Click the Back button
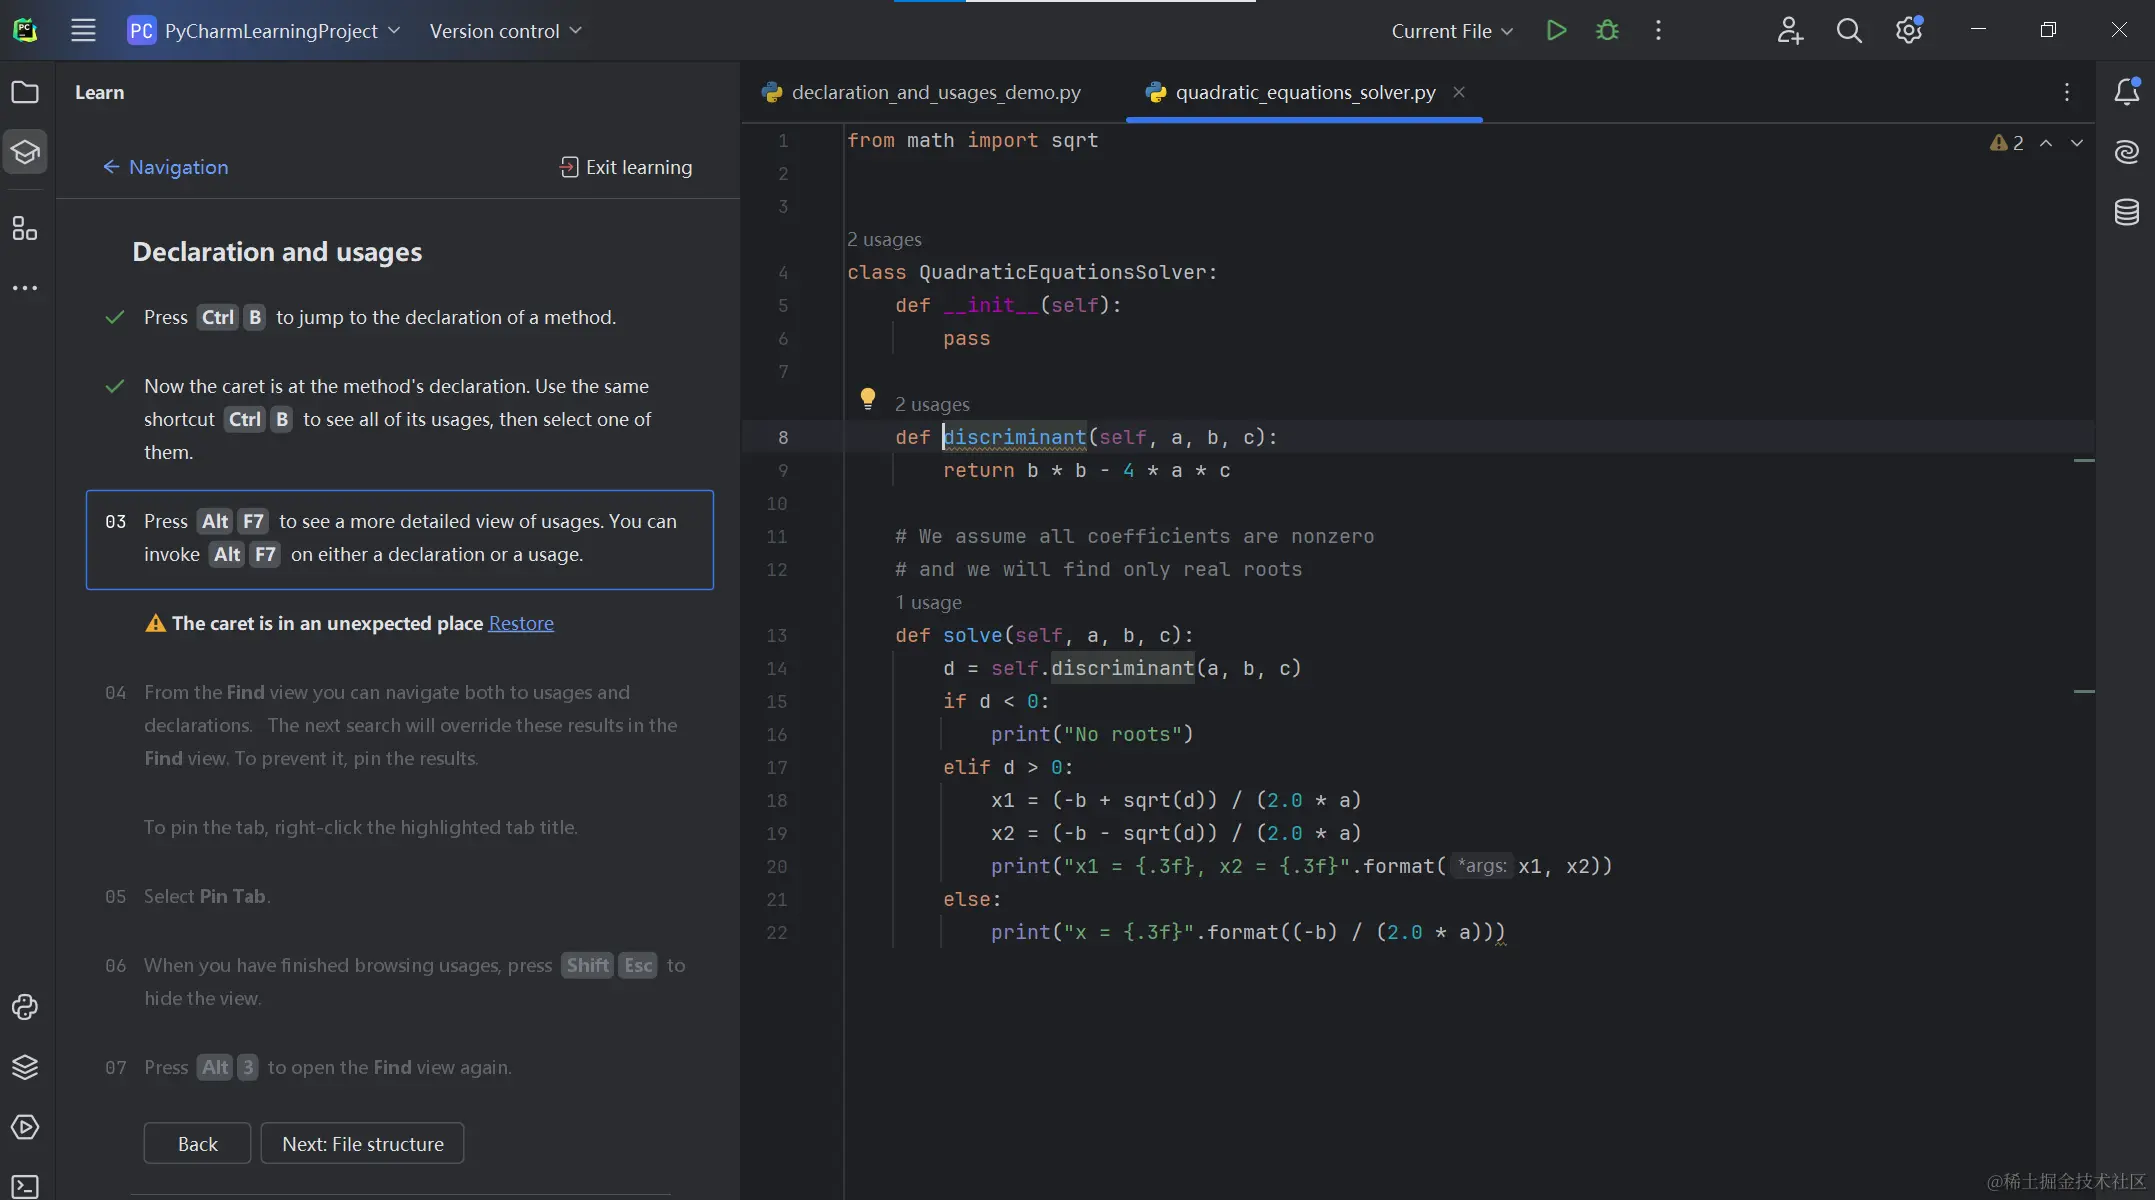 click(x=197, y=1143)
